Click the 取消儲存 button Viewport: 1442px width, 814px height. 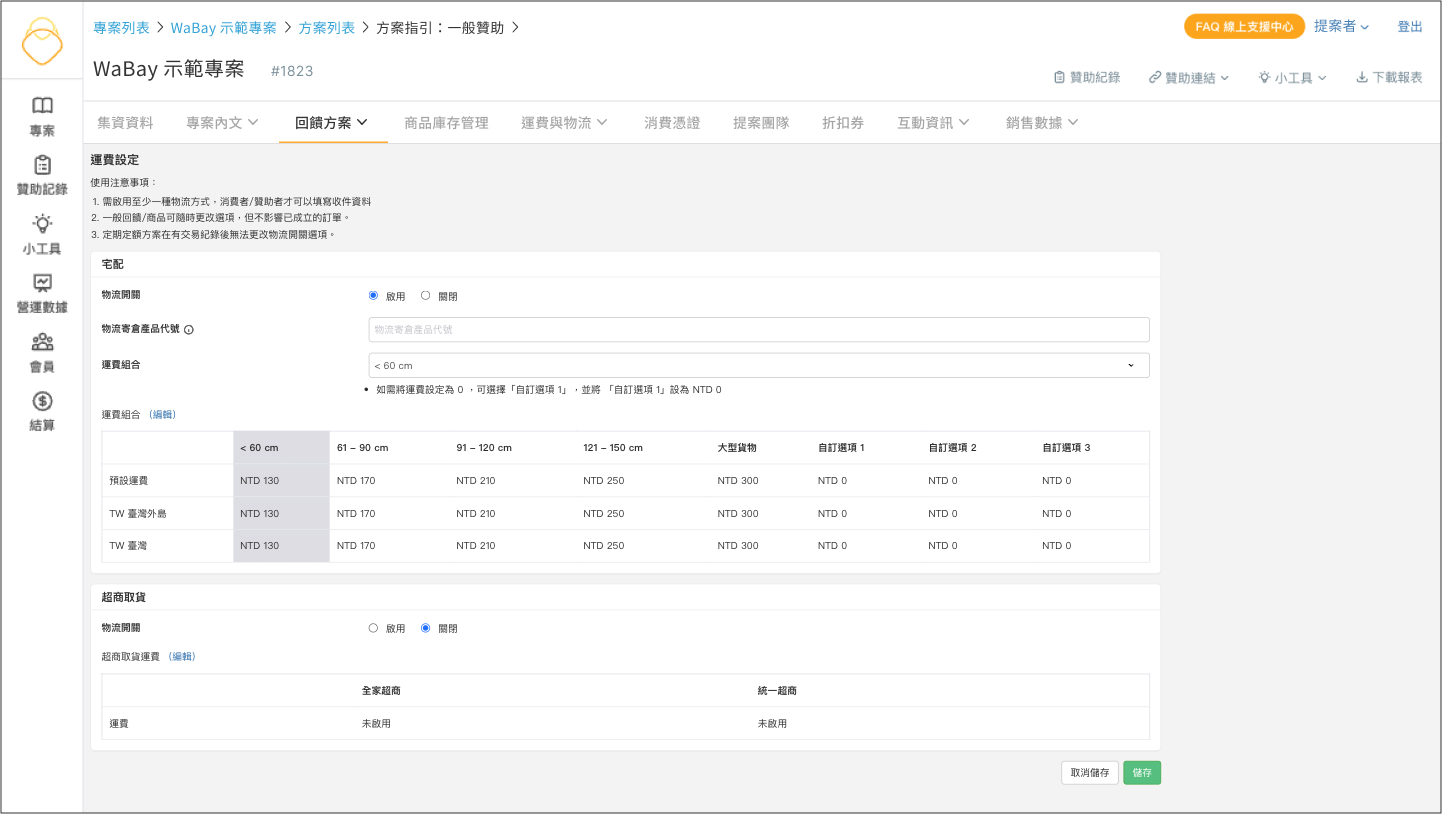1090,773
